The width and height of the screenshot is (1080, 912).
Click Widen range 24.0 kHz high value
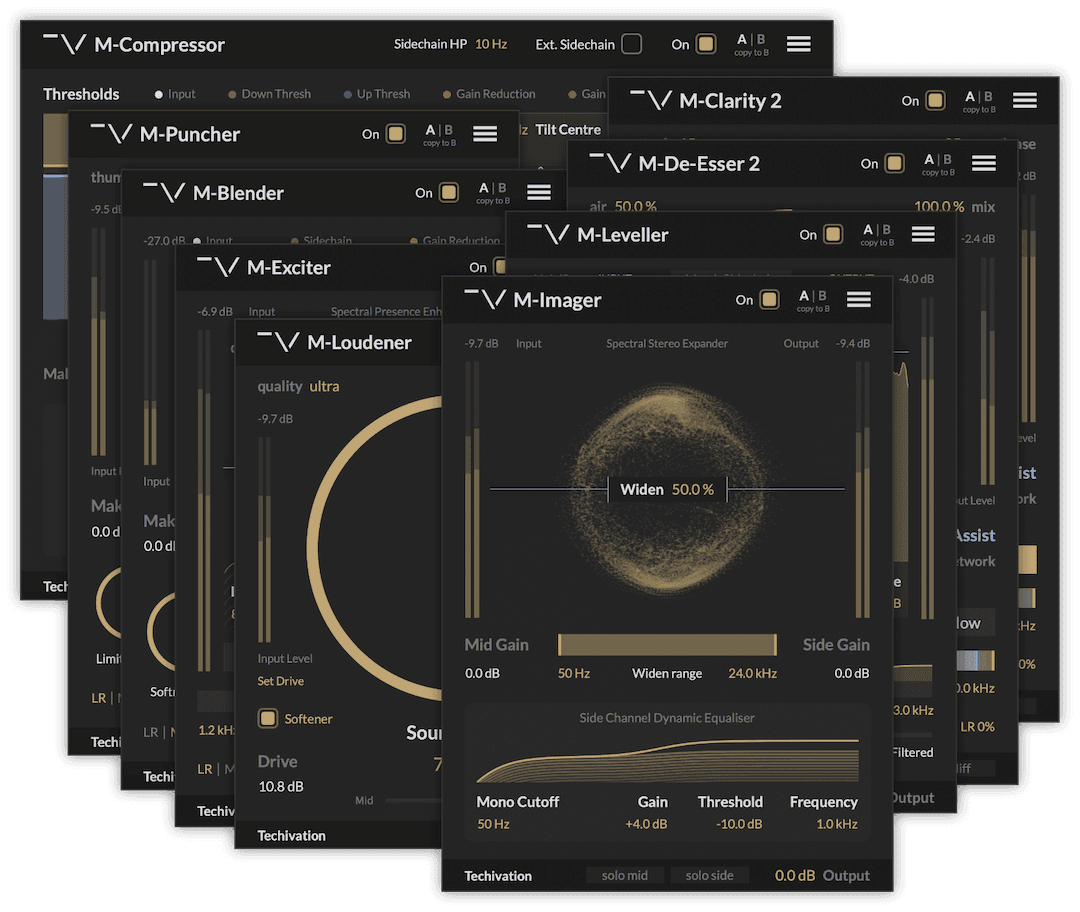[752, 673]
